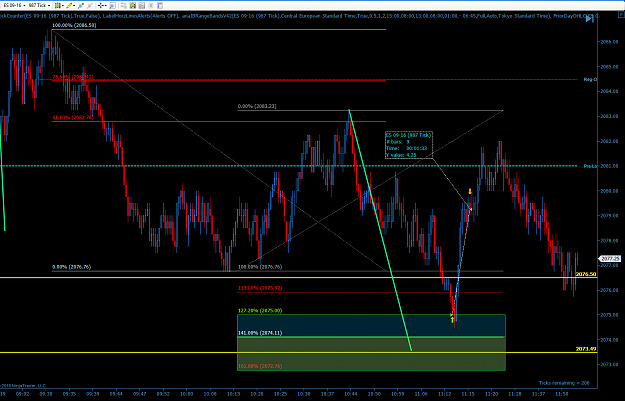Select the 61.80% (2082.78) red Fibonacci label

[73, 118]
